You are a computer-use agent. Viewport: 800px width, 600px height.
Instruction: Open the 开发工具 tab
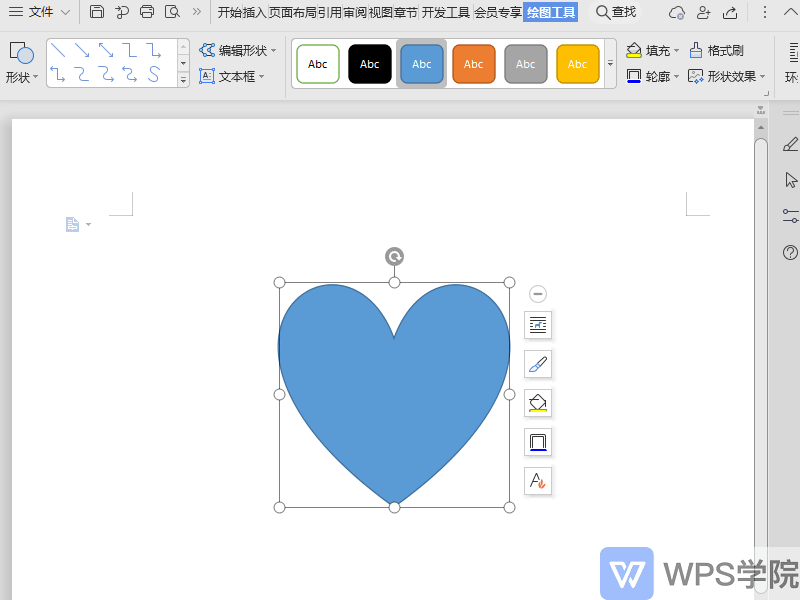445,12
